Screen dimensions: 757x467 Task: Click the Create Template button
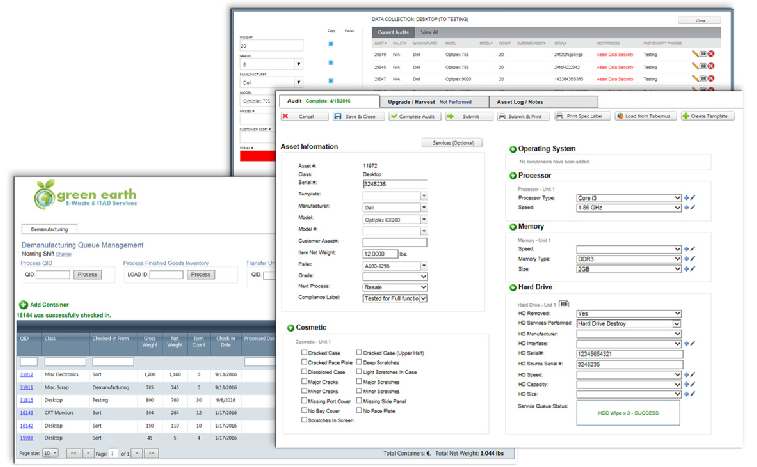tap(708, 116)
